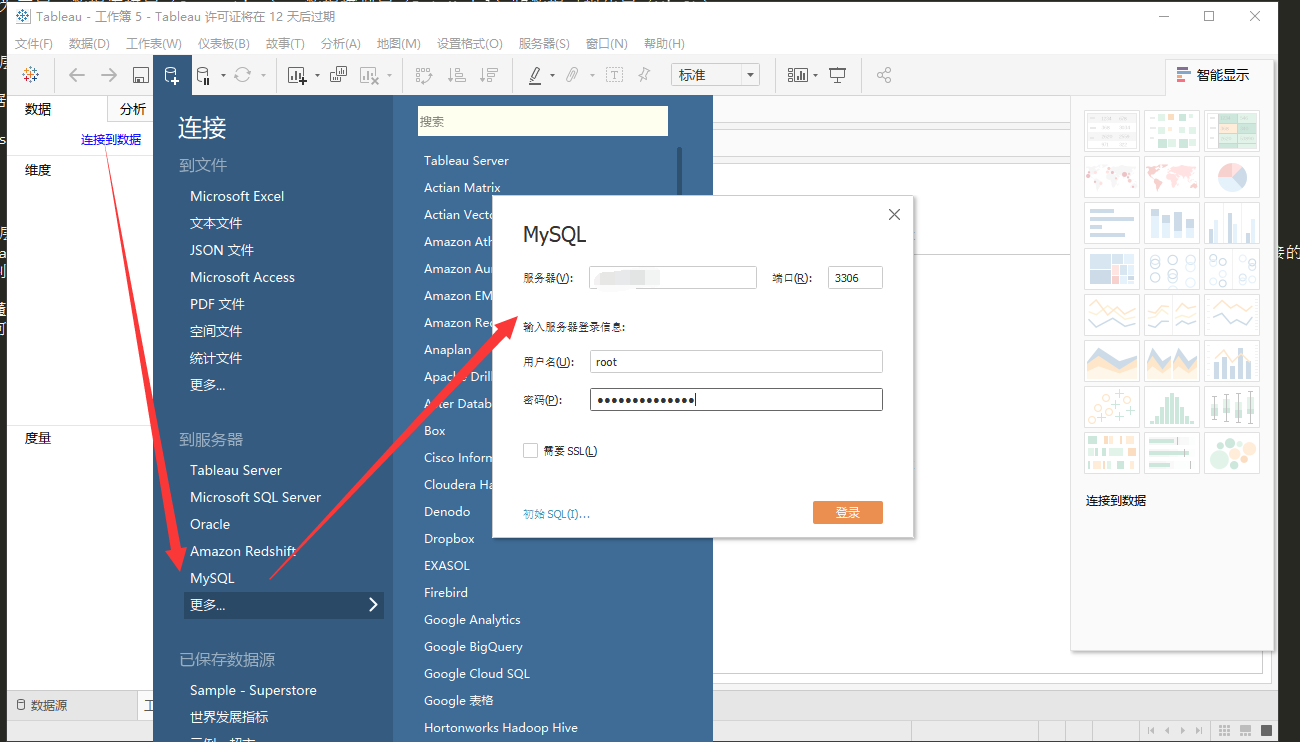Open the 数据(D) menu

pos(89,44)
